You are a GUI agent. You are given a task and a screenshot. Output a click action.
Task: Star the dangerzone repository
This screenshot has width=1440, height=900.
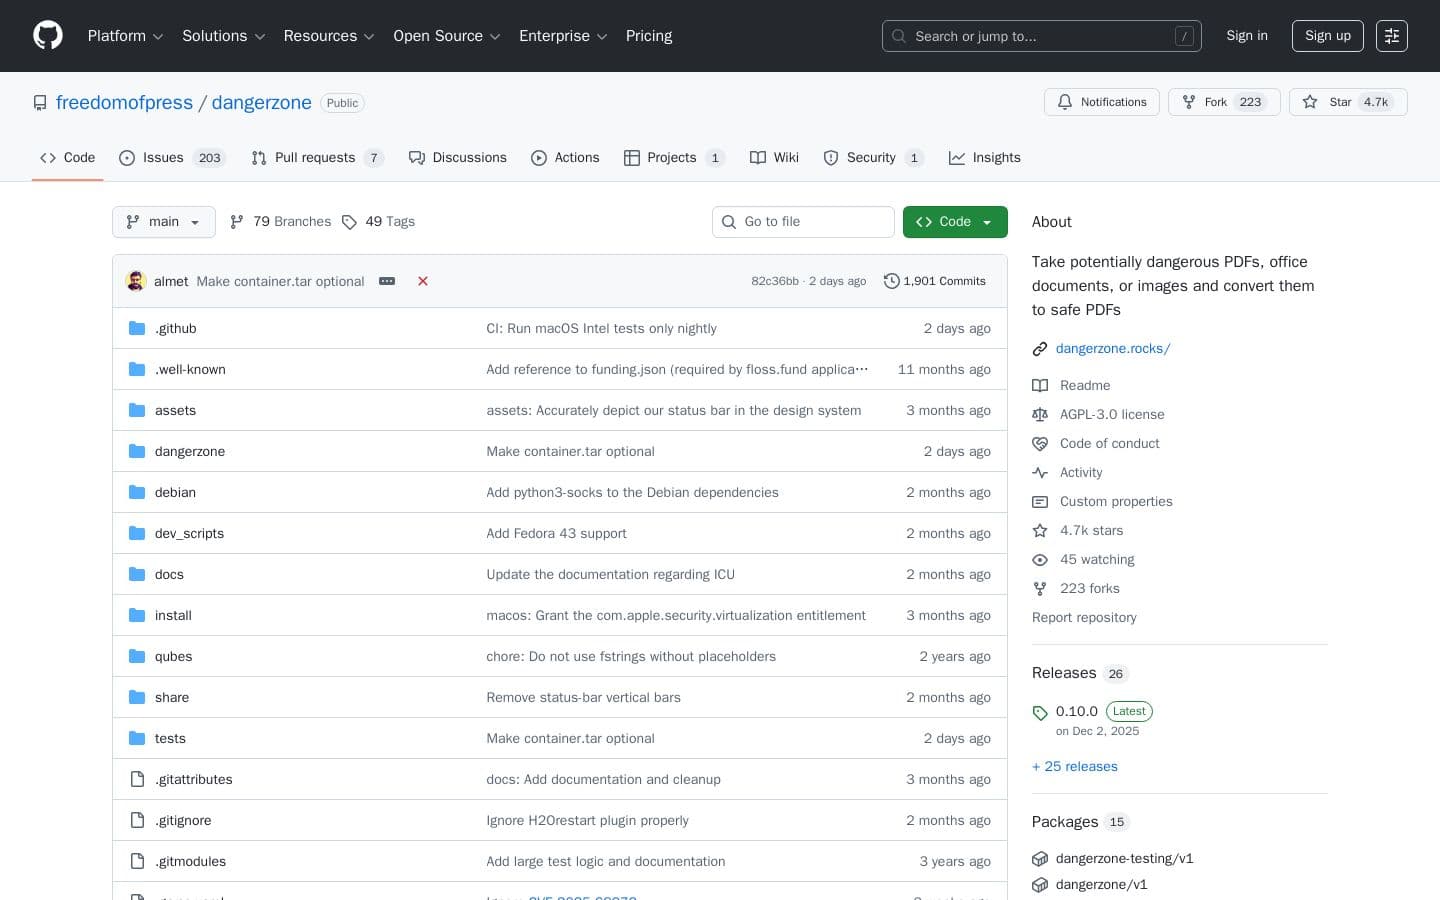click(x=1348, y=102)
